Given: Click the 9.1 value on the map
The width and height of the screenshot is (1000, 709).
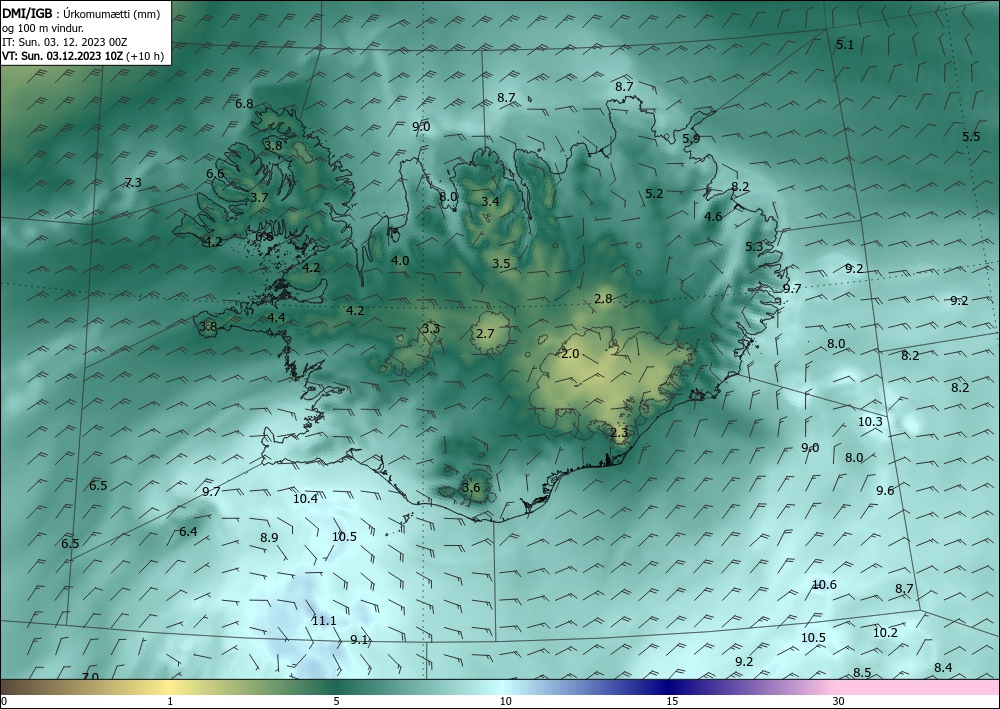Looking at the screenshot, I should tap(359, 640).
